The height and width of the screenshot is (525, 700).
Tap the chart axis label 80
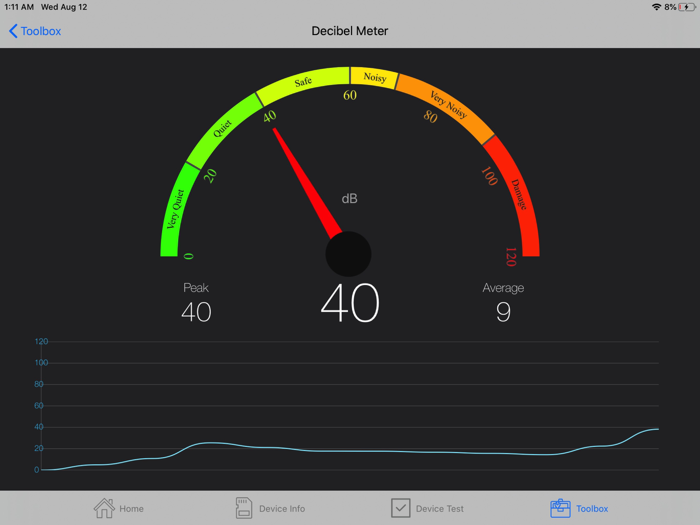coord(39,384)
